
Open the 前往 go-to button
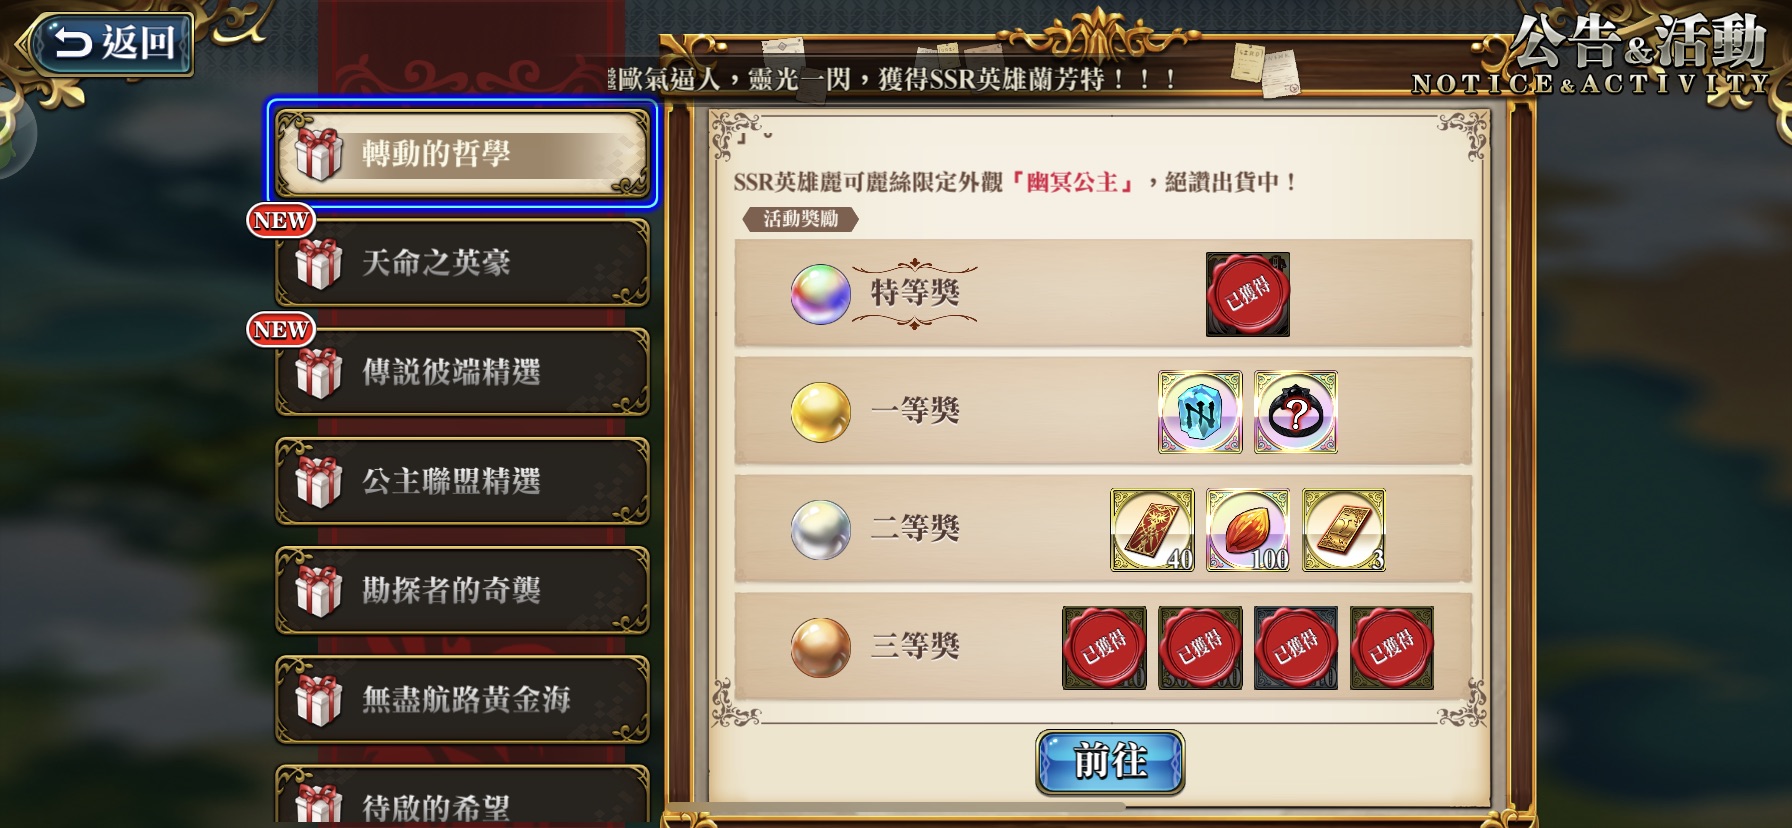[1110, 762]
